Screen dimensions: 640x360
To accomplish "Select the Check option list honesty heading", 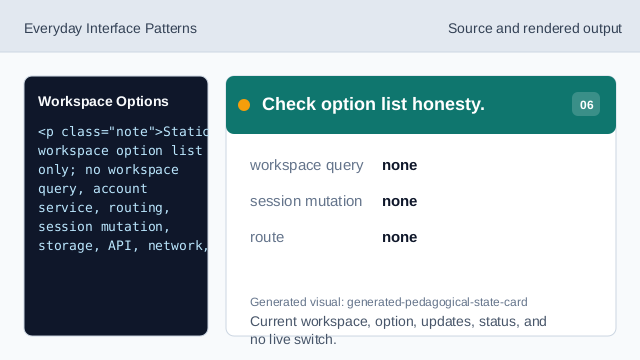I will click(373, 104).
